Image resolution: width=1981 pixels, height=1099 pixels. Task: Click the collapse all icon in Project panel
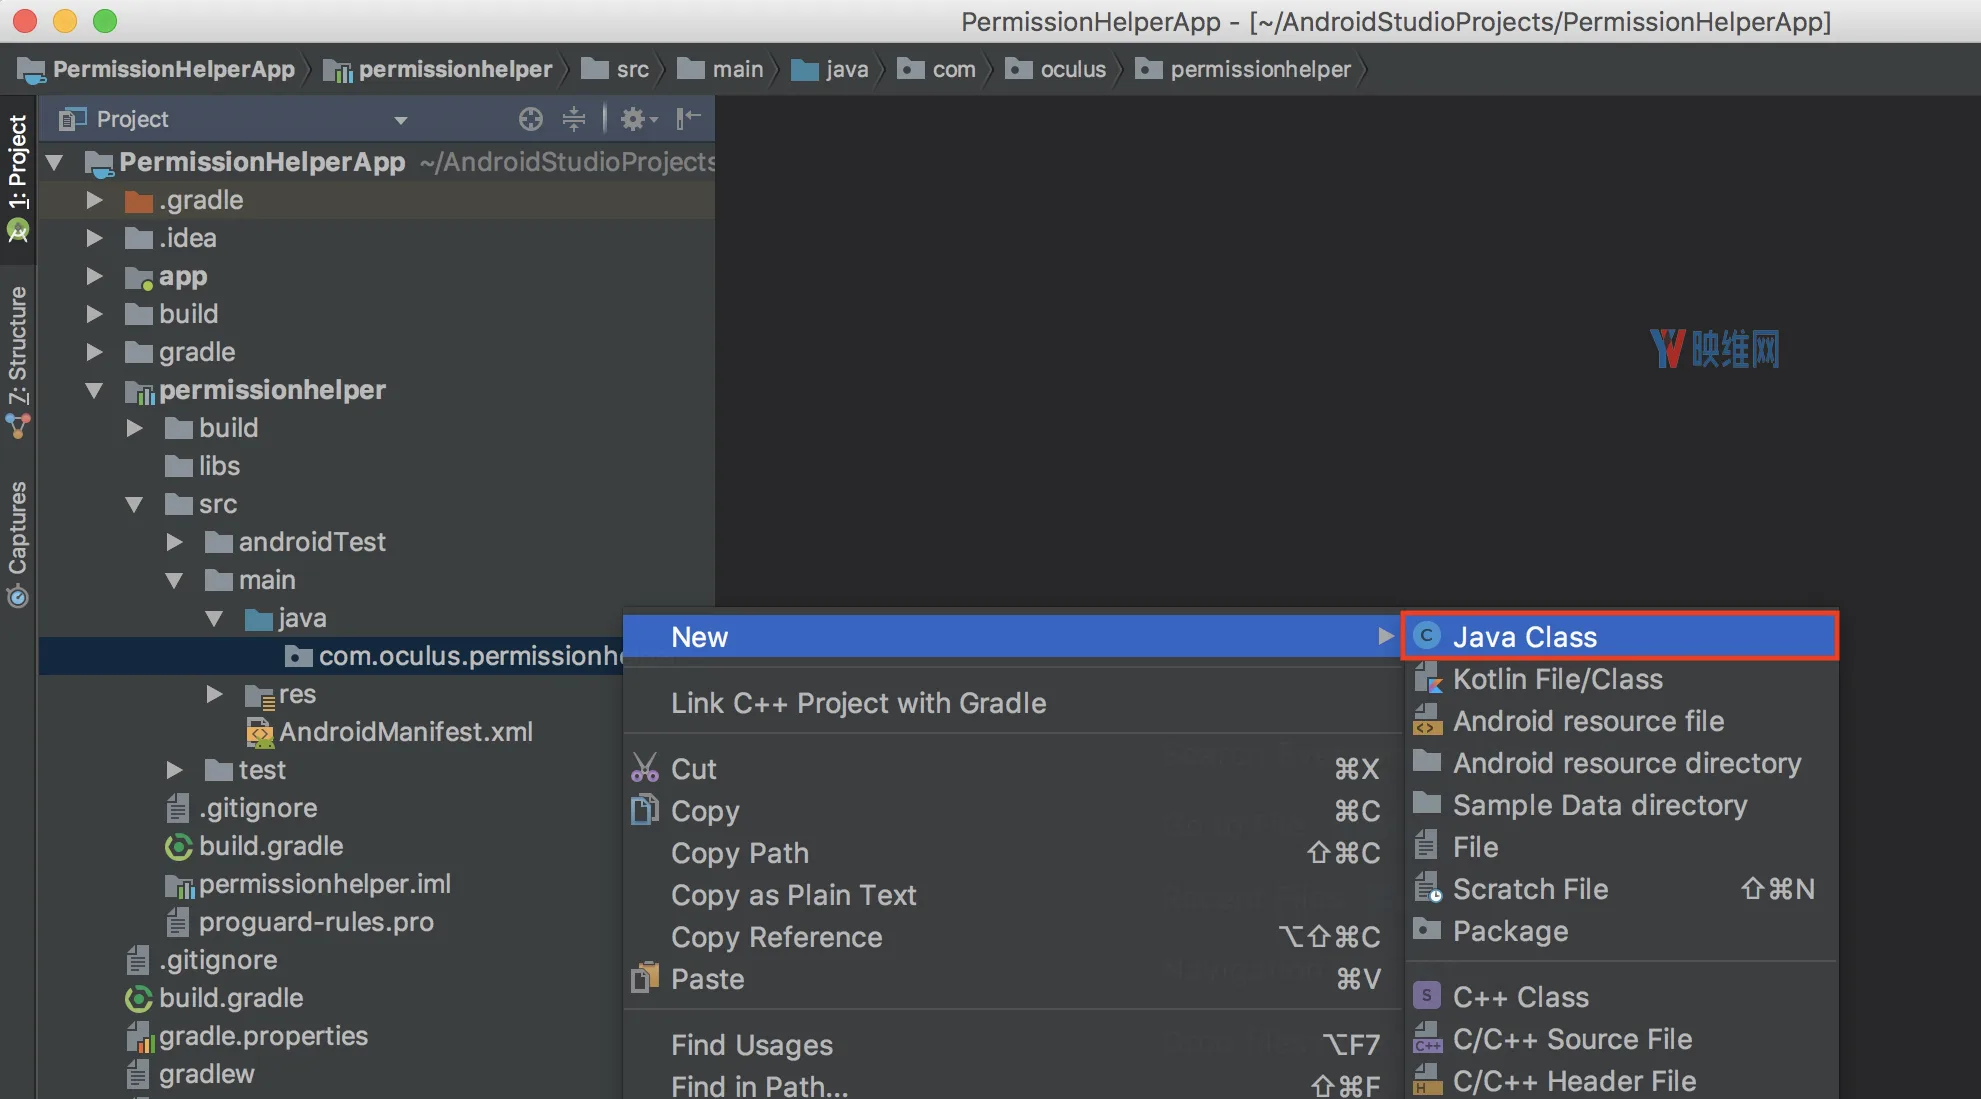pyautogui.click(x=574, y=119)
